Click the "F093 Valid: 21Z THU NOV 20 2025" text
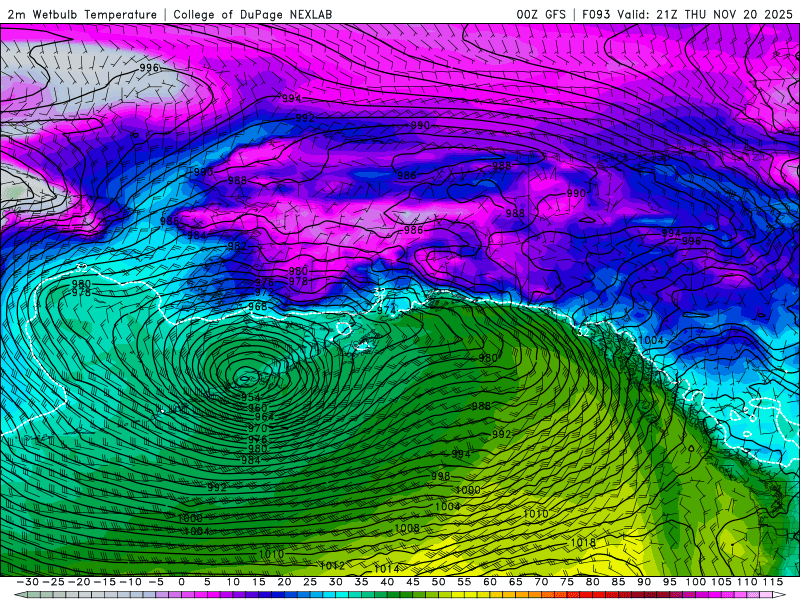The height and width of the screenshot is (600, 800). point(687,14)
